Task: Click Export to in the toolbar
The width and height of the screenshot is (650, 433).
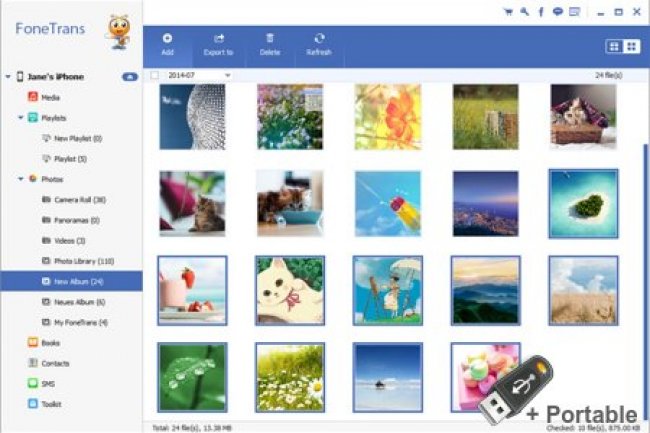Action: (219, 44)
